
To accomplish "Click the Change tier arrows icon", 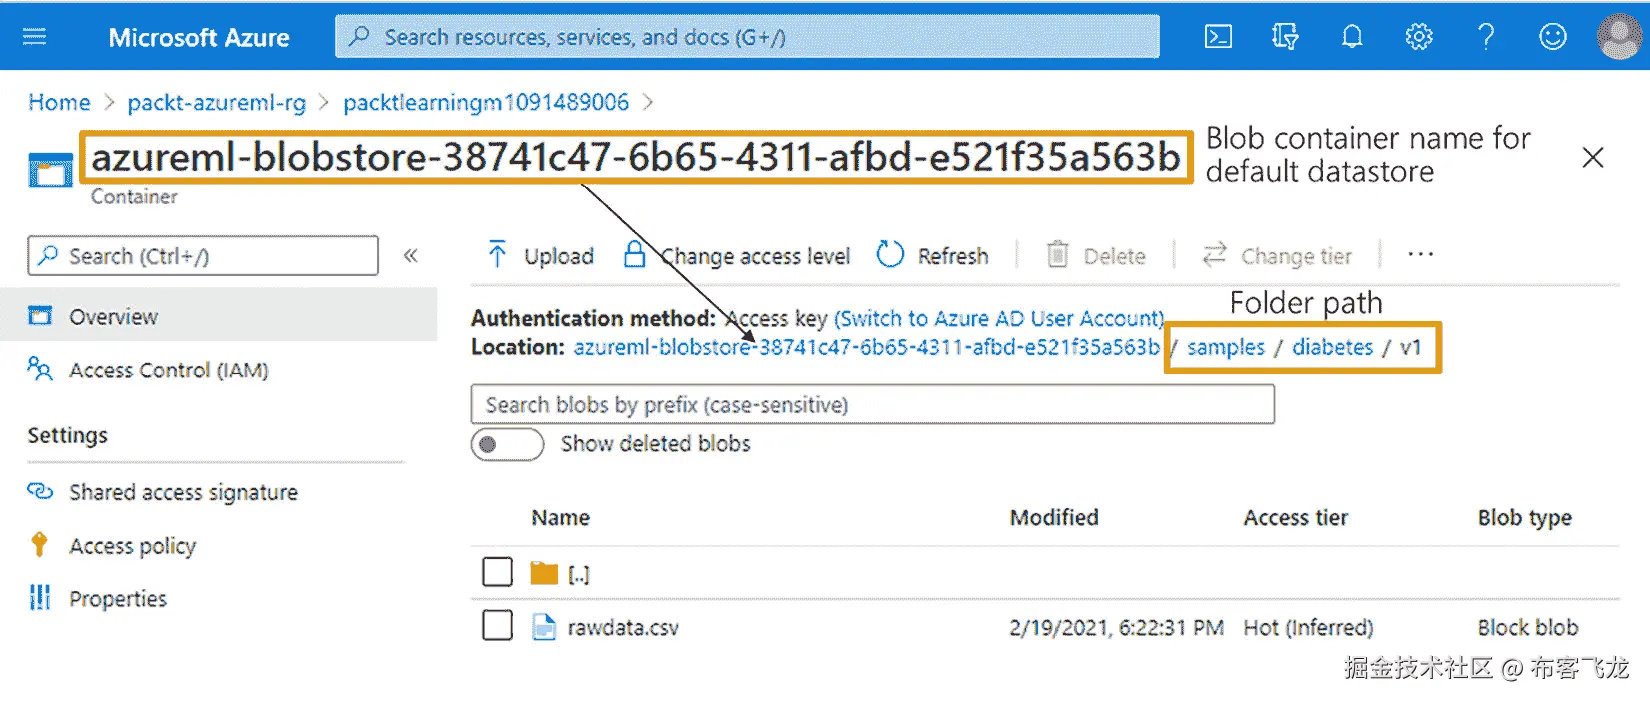I will (x=1214, y=255).
